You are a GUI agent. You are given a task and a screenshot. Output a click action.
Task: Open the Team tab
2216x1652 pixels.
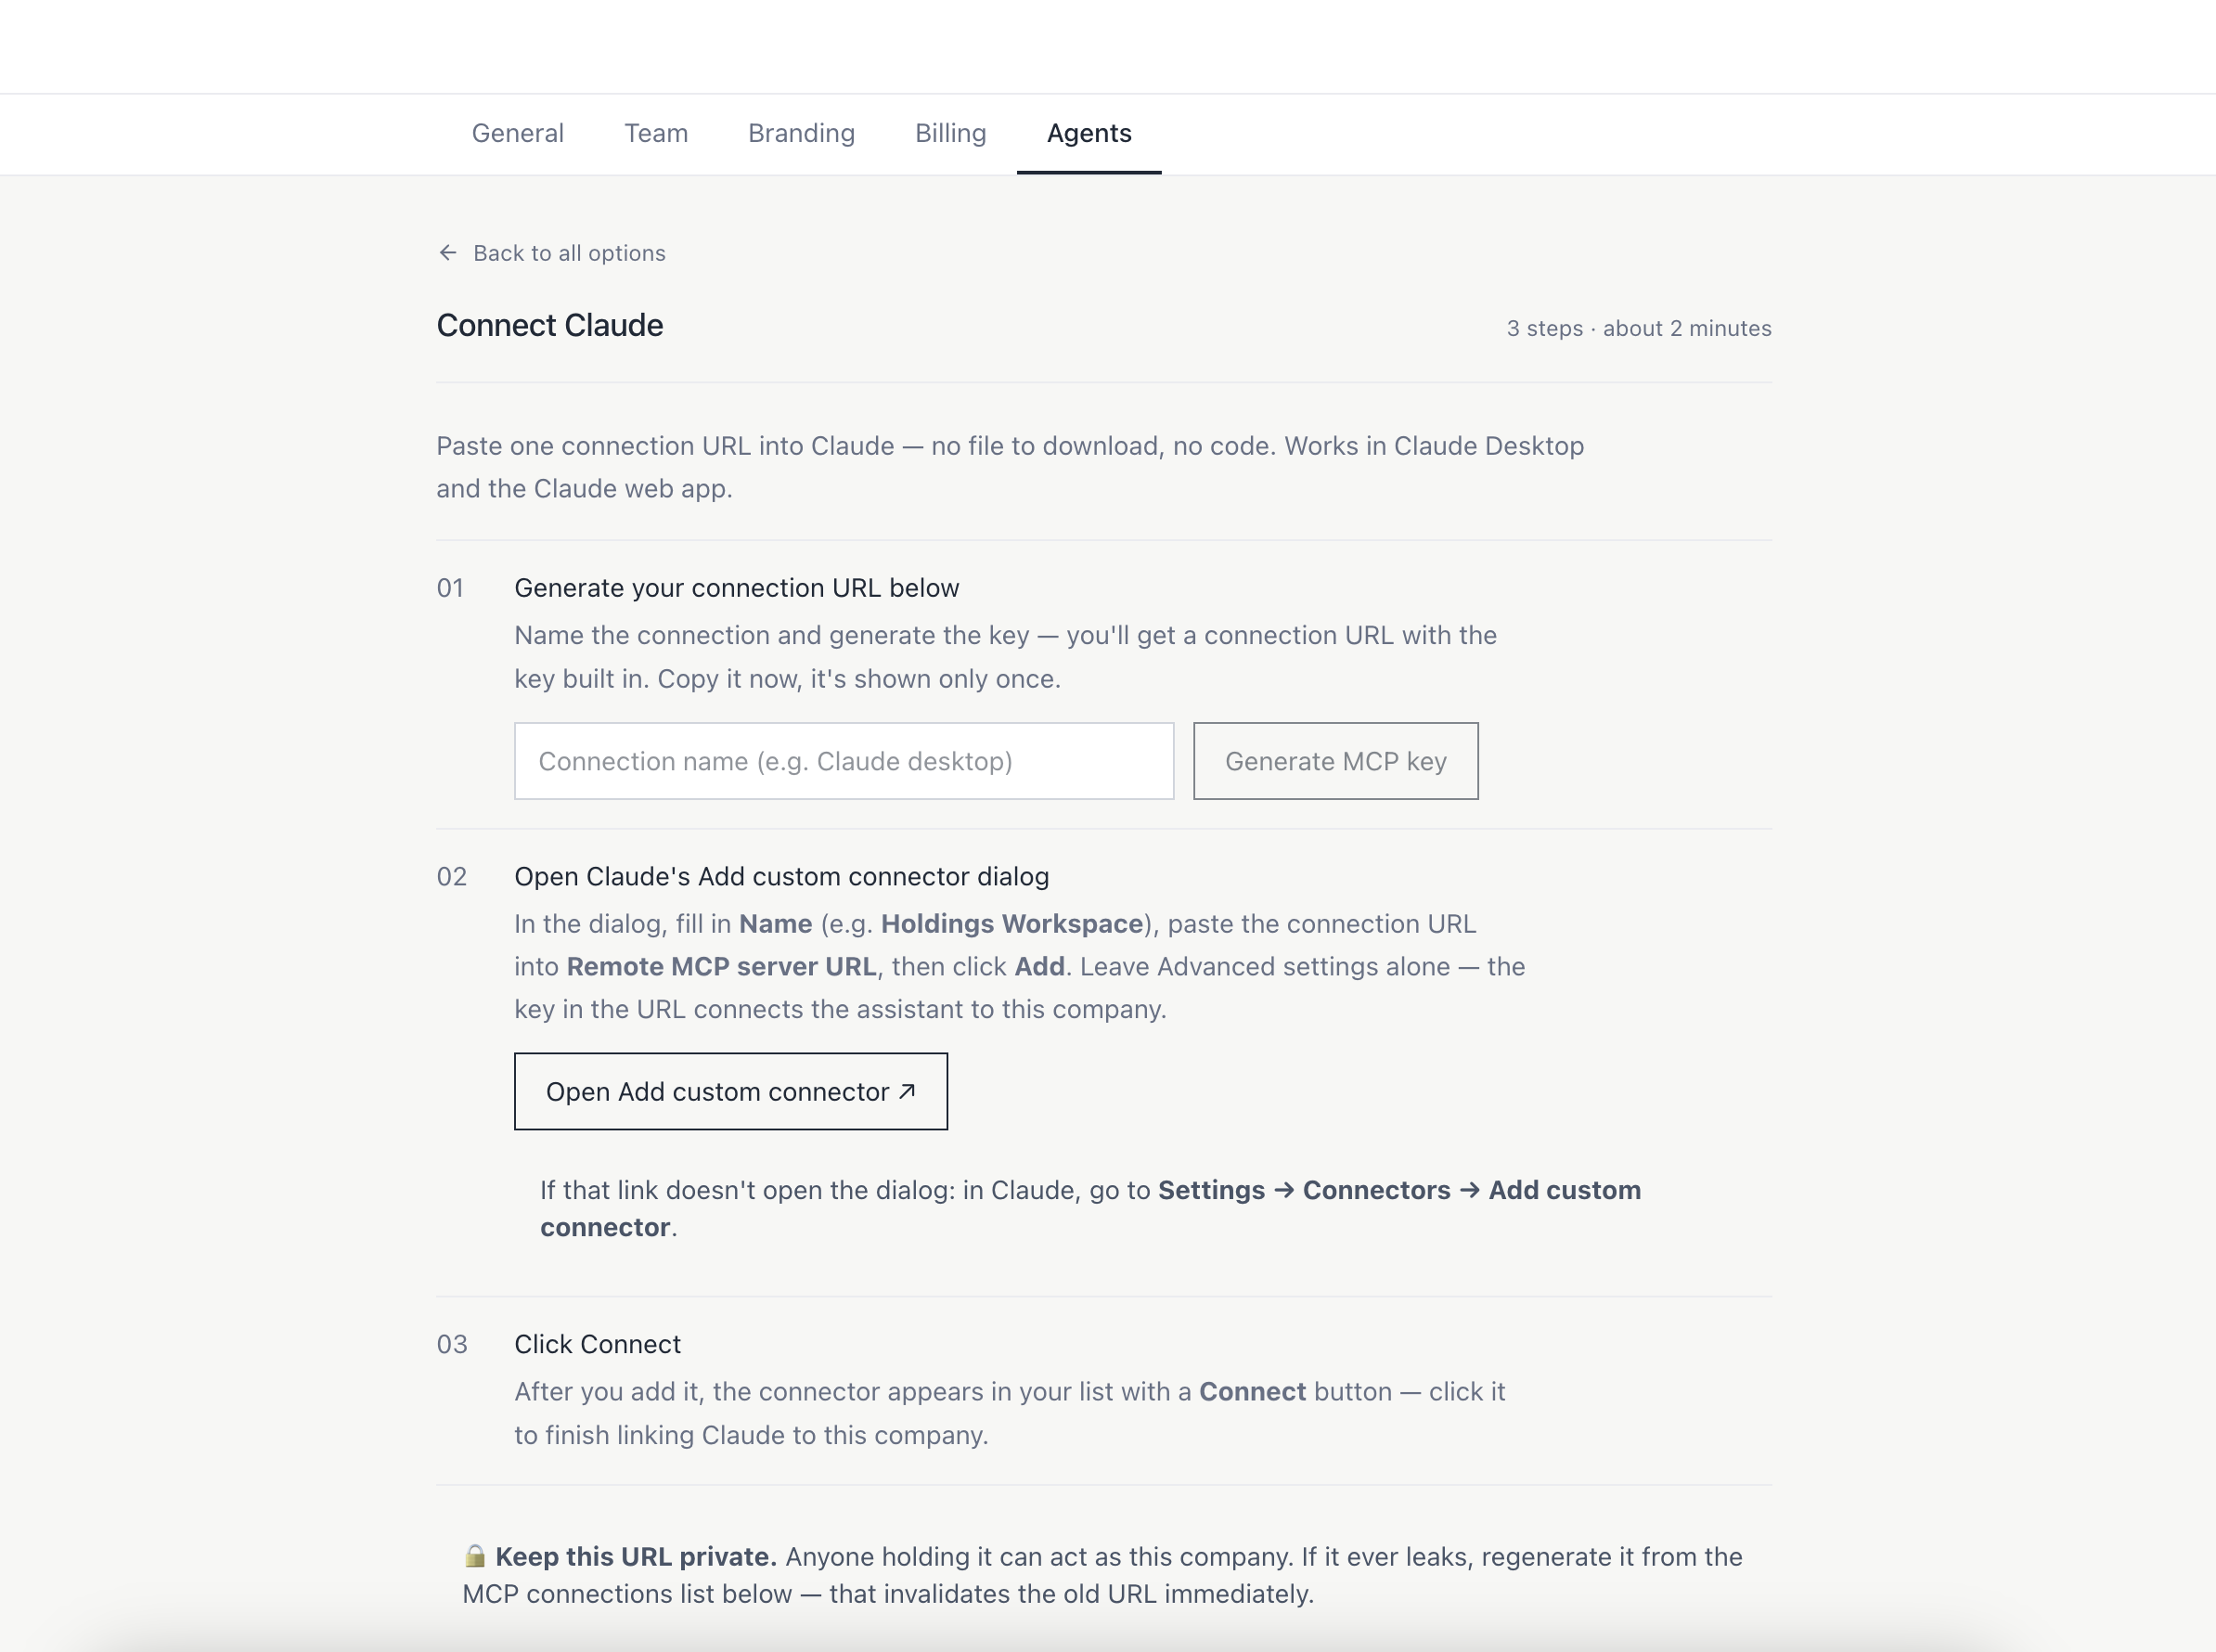tap(656, 133)
